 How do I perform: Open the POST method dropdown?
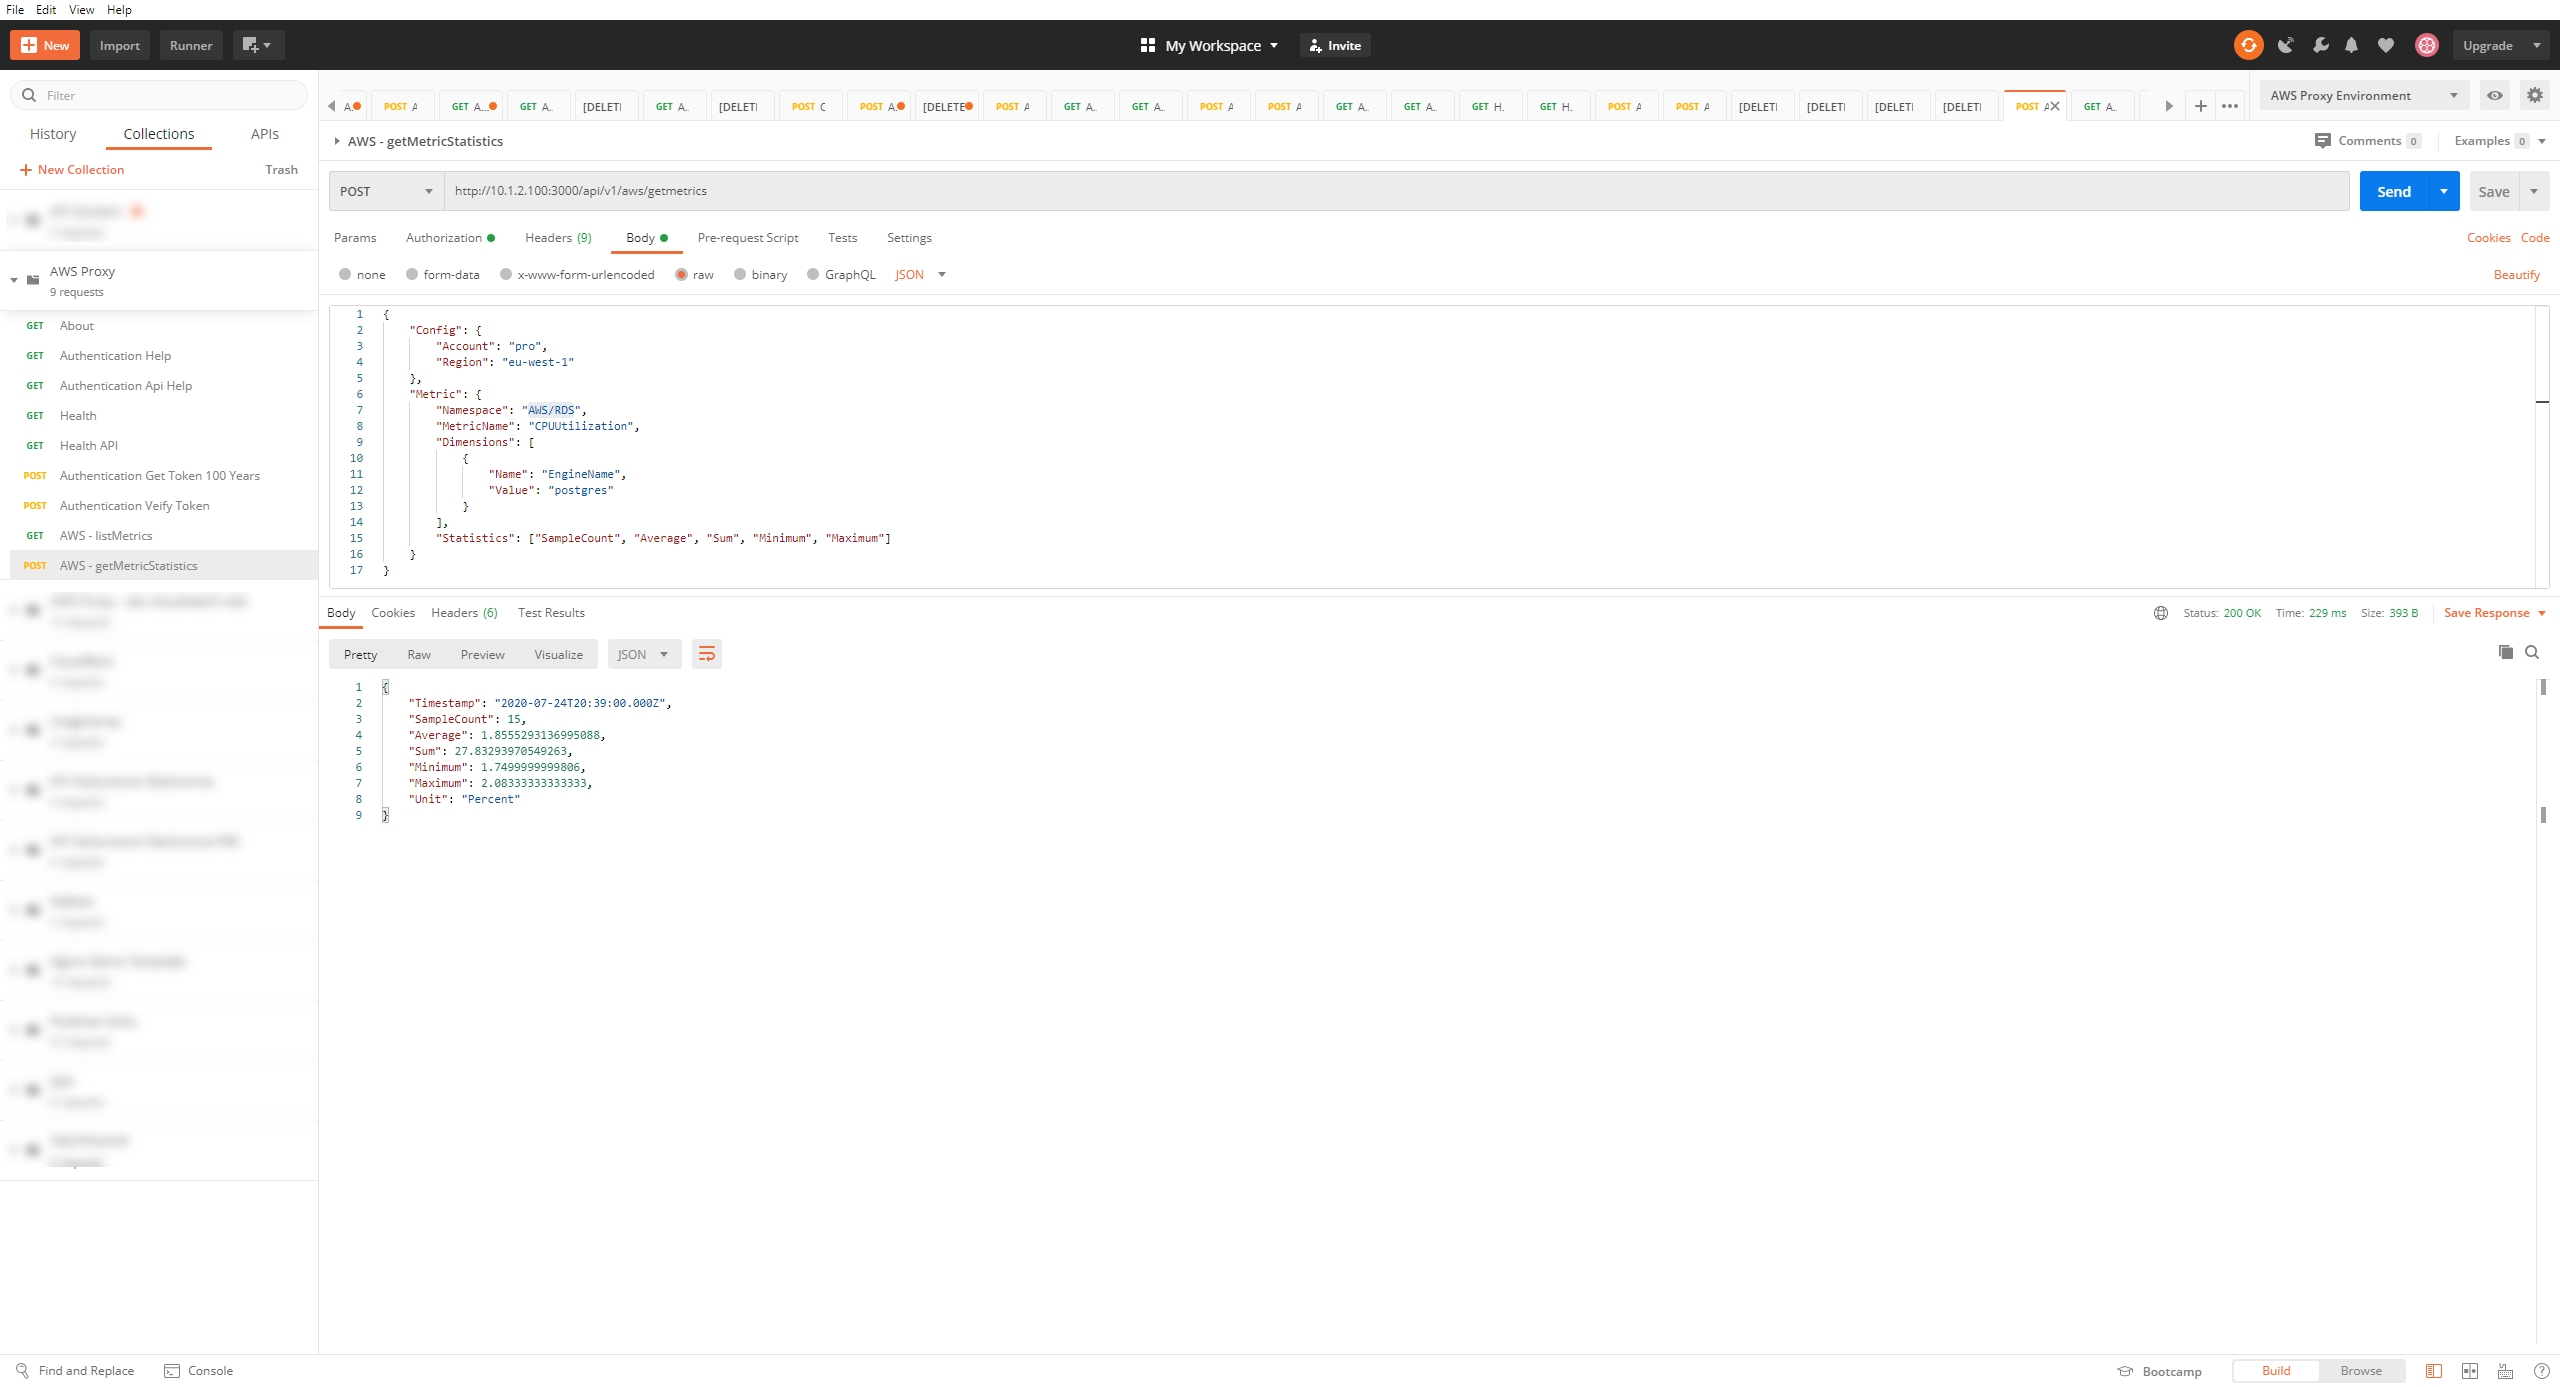386,191
